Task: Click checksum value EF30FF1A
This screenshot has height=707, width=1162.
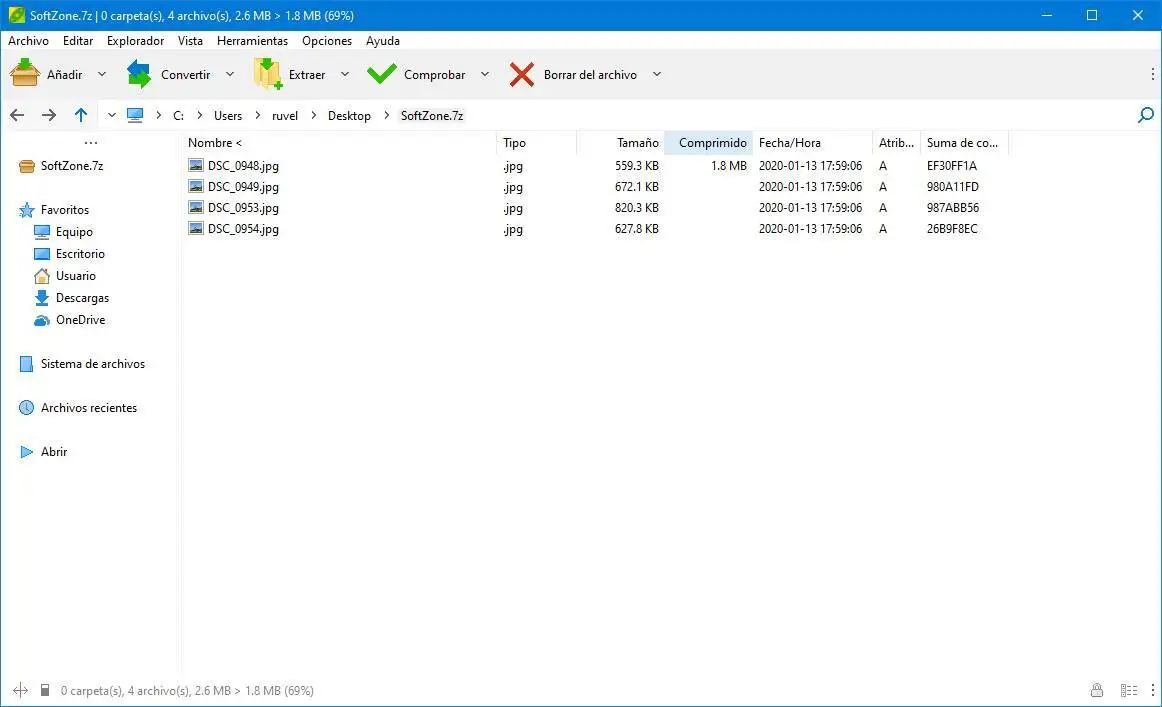Action: coord(952,165)
